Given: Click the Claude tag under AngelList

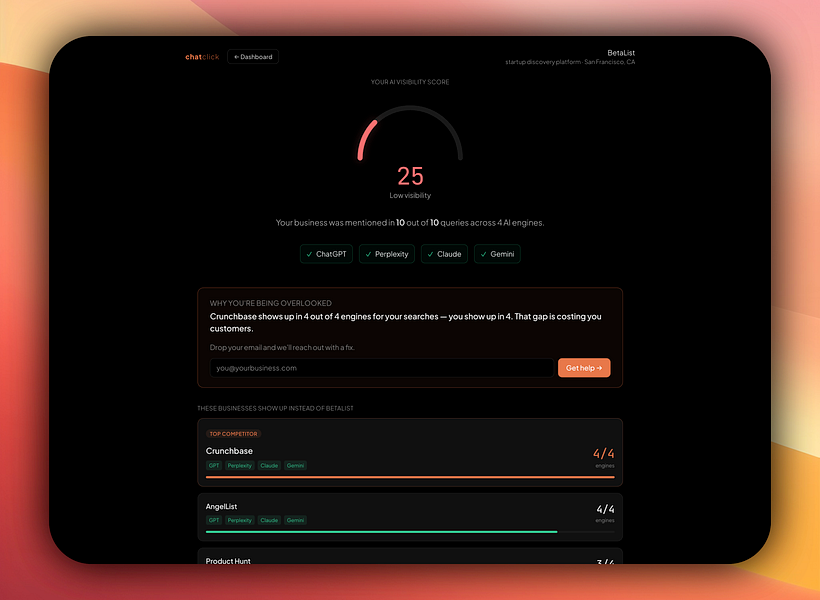Looking at the screenshot, I should [269, 520].
